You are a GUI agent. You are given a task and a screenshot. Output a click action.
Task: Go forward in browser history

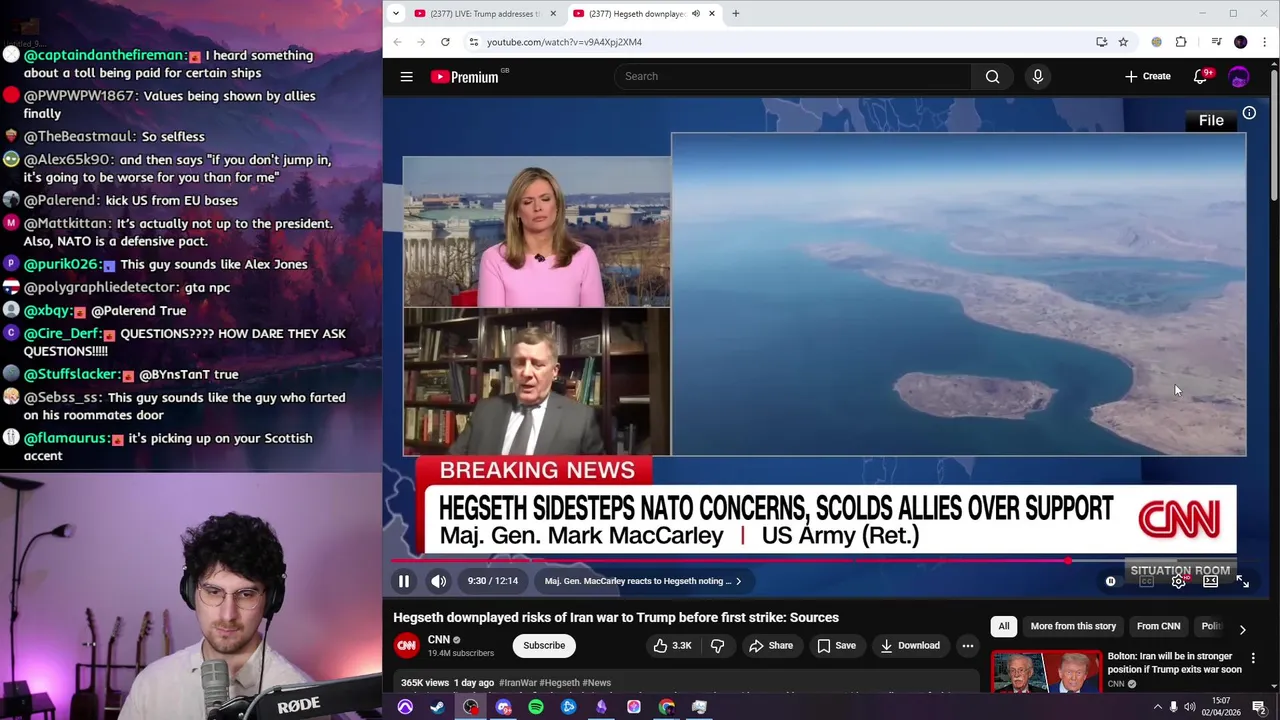(x=421, y=42)
